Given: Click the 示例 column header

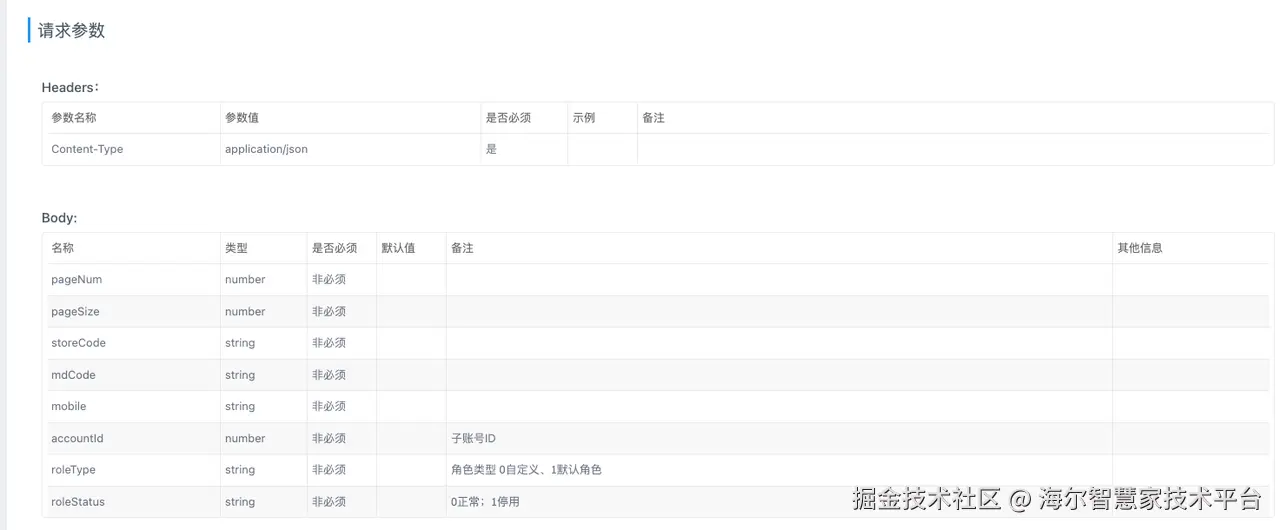Looking at the screenshot, I should pyautogui.click(x=584, y=118).
